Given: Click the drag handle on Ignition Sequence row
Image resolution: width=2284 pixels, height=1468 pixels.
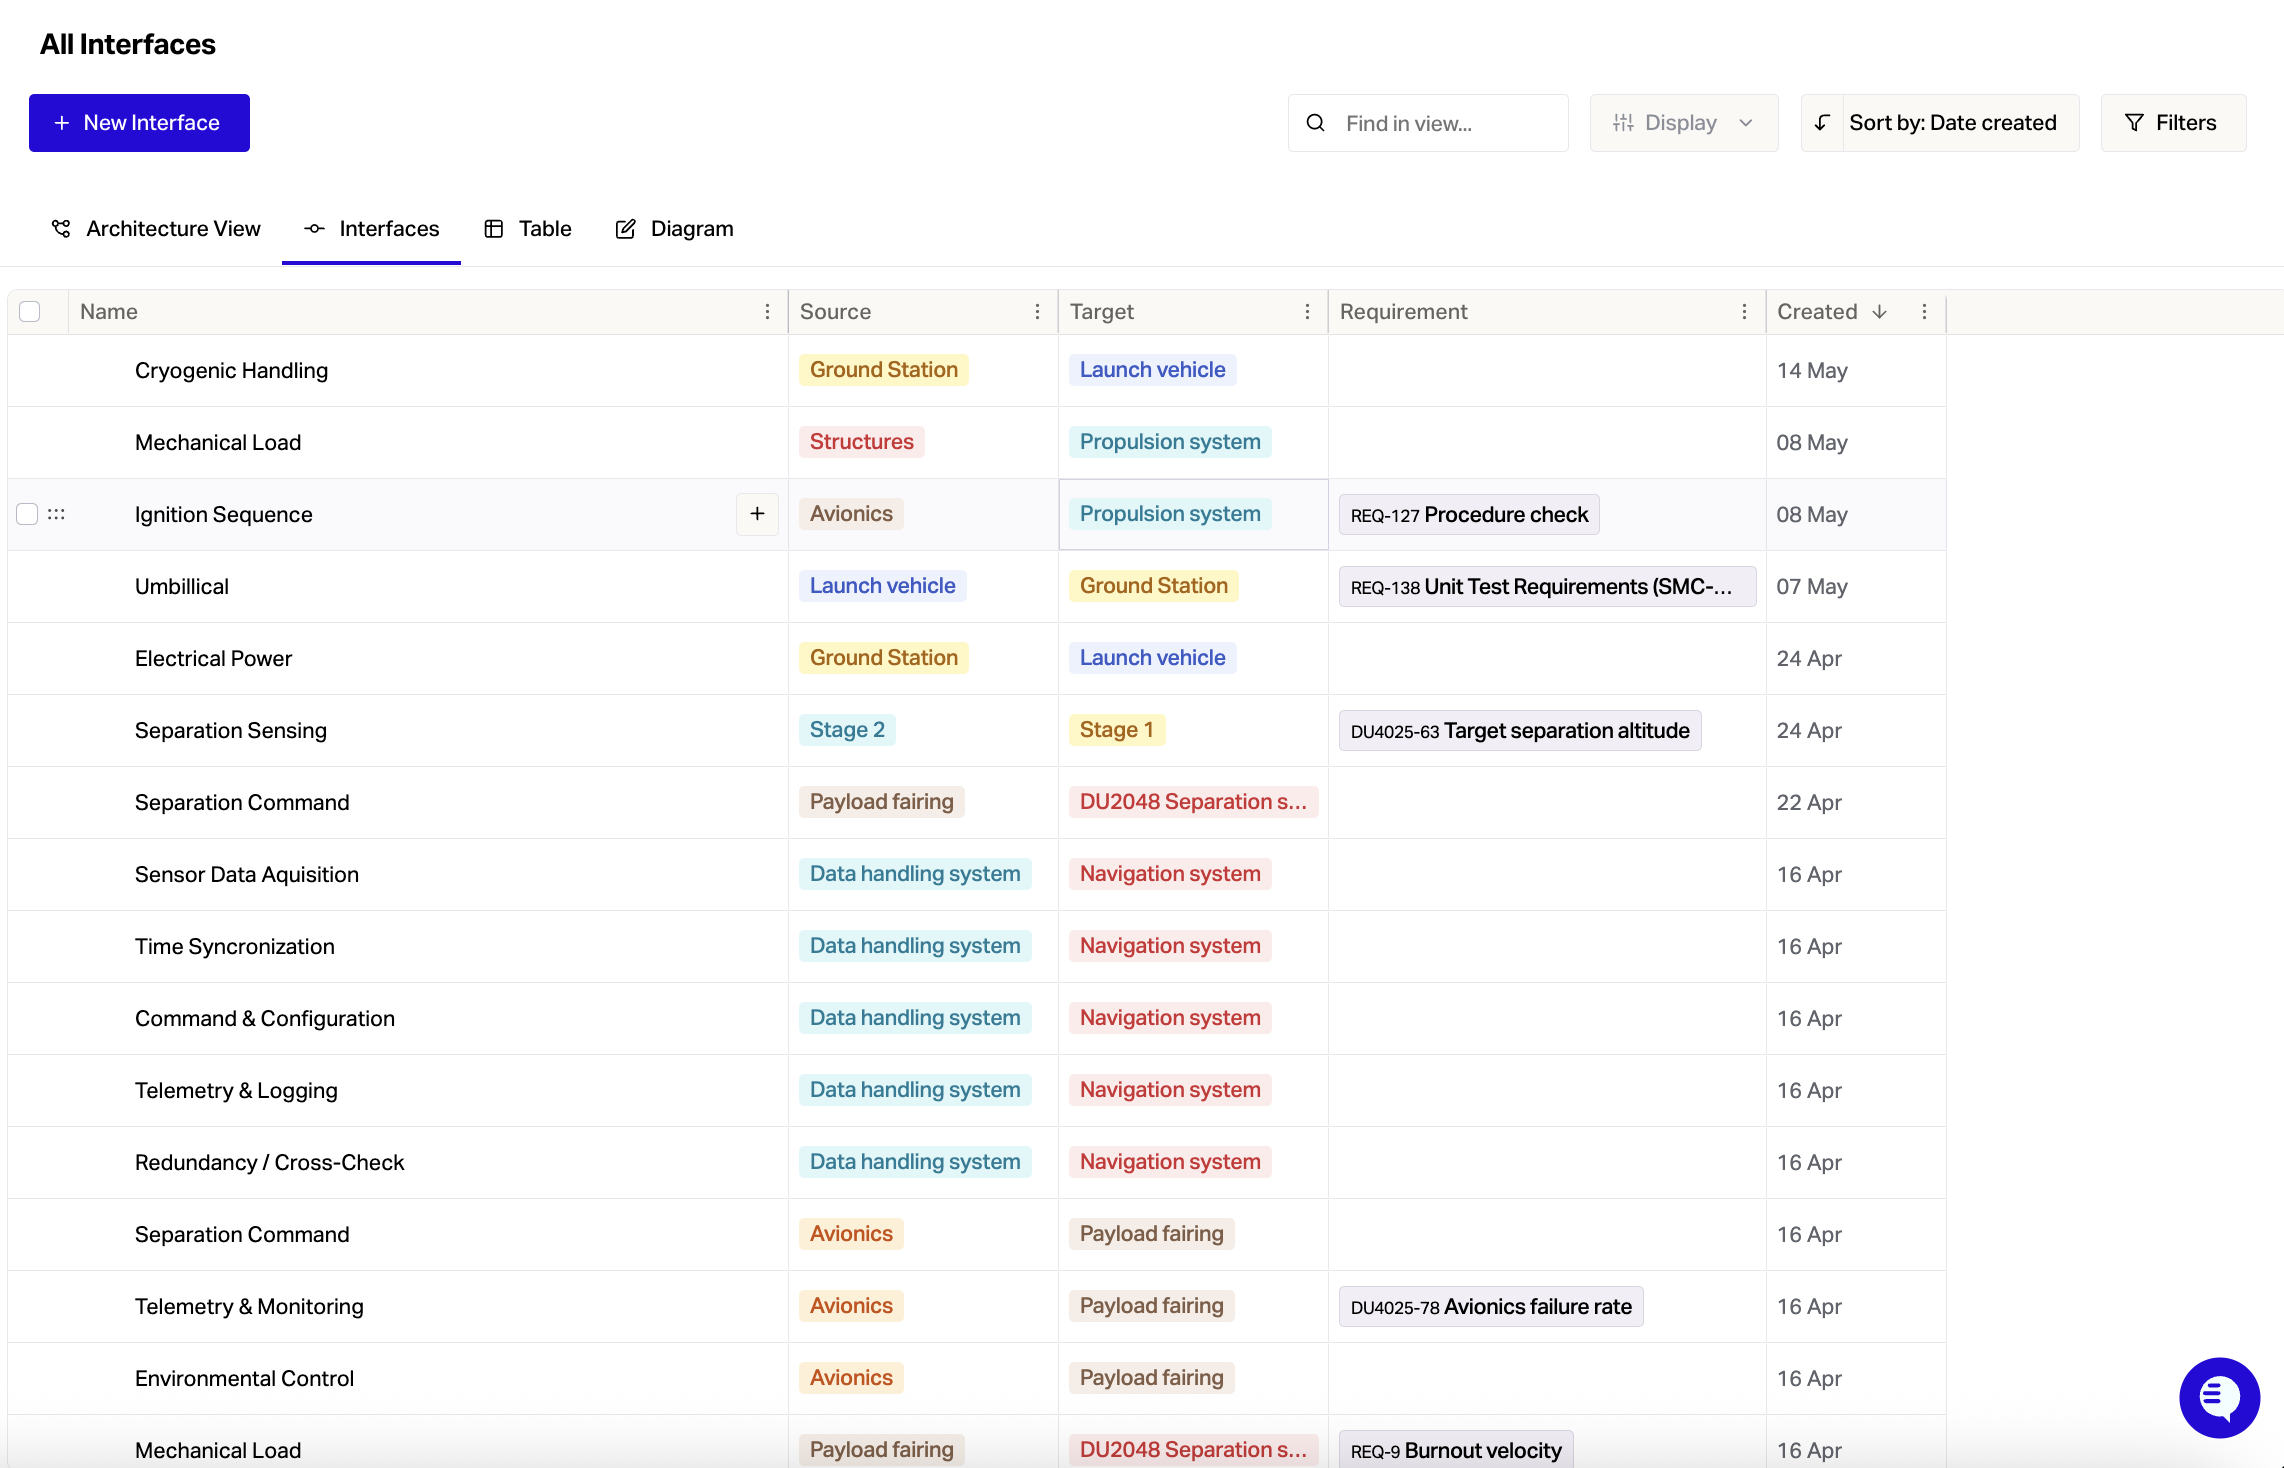Looking at the screenshot, I should coord(56,514).
